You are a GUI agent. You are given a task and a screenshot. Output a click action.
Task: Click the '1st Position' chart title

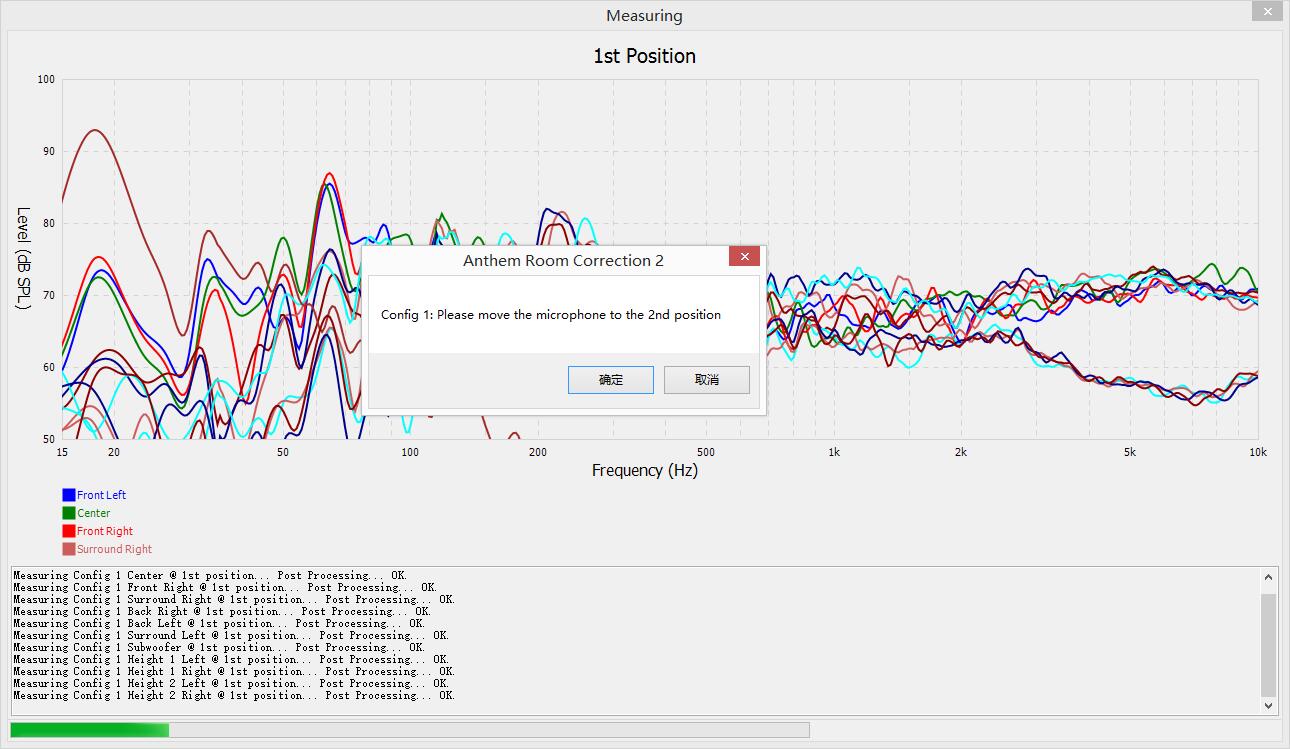coord(645,56)
